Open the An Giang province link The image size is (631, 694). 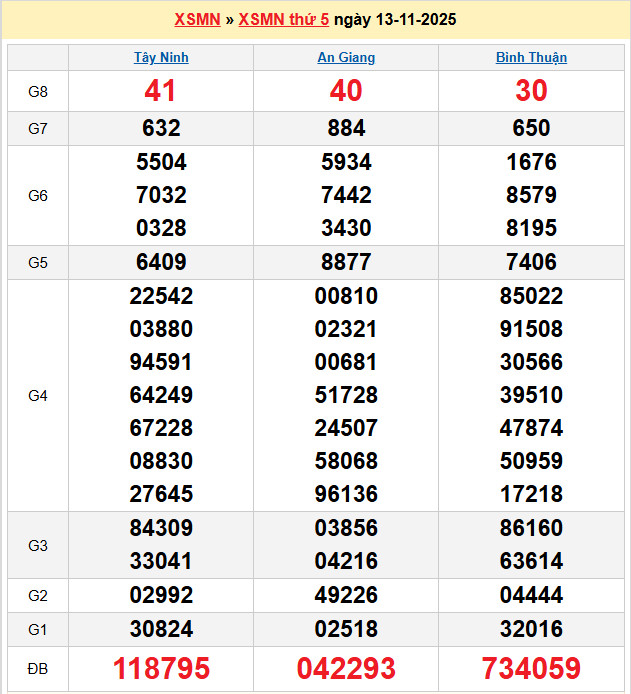pos(346,57)
